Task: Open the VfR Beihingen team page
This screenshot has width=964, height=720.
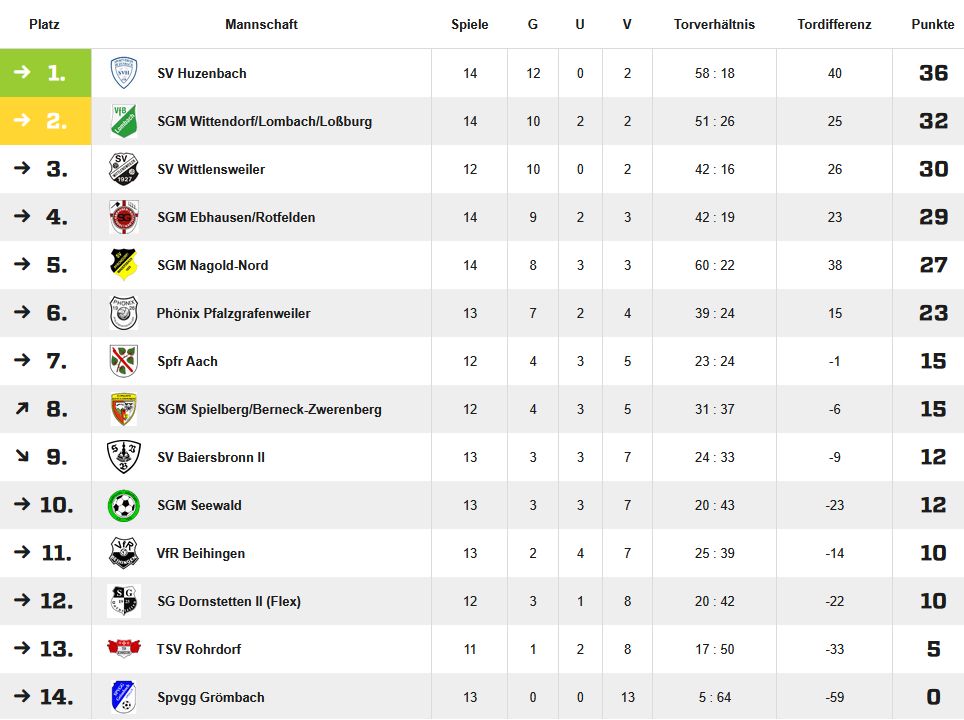Action: (201, 553)
